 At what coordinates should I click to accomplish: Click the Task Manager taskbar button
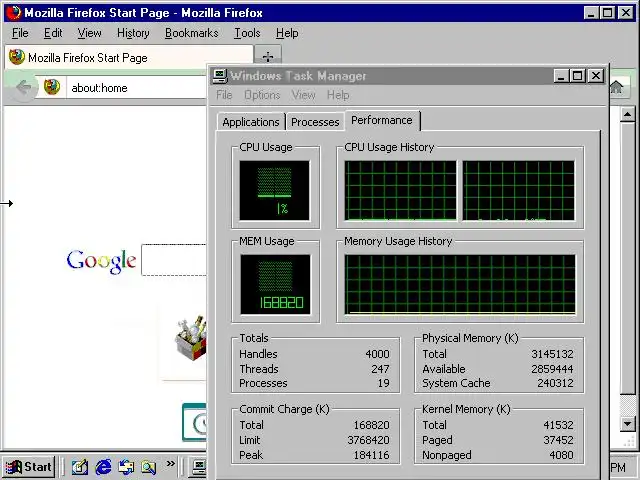tap(197, 467)
